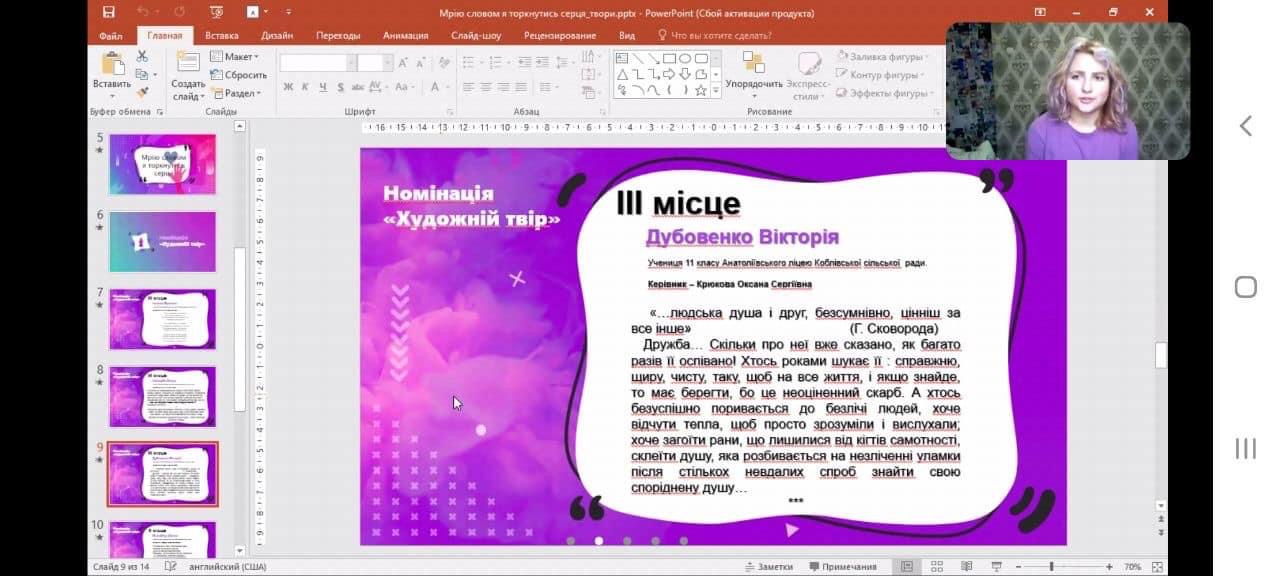Select the star shape in shapes gallery
1280x576 pixels.
pos(700,90)
